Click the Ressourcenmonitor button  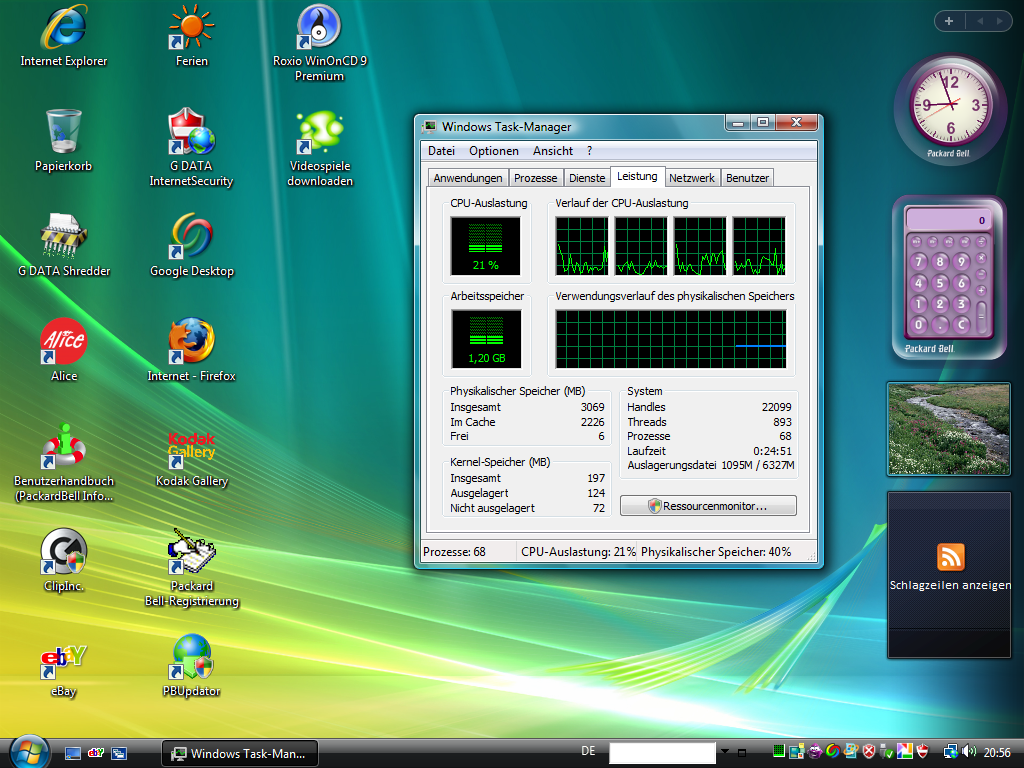pyautogui.click(x=708, y=506)
